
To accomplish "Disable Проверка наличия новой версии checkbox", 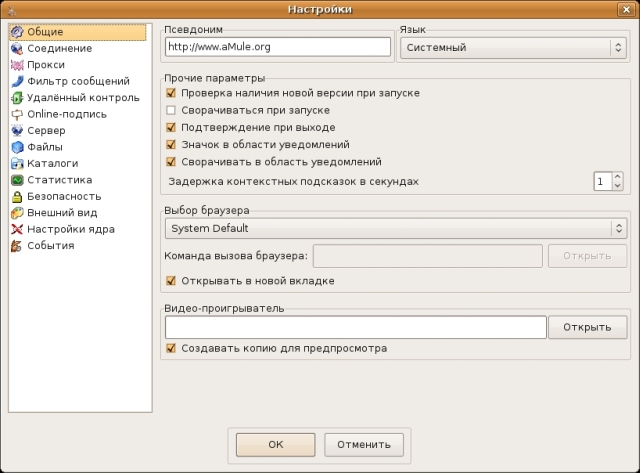I will [171, 93].
